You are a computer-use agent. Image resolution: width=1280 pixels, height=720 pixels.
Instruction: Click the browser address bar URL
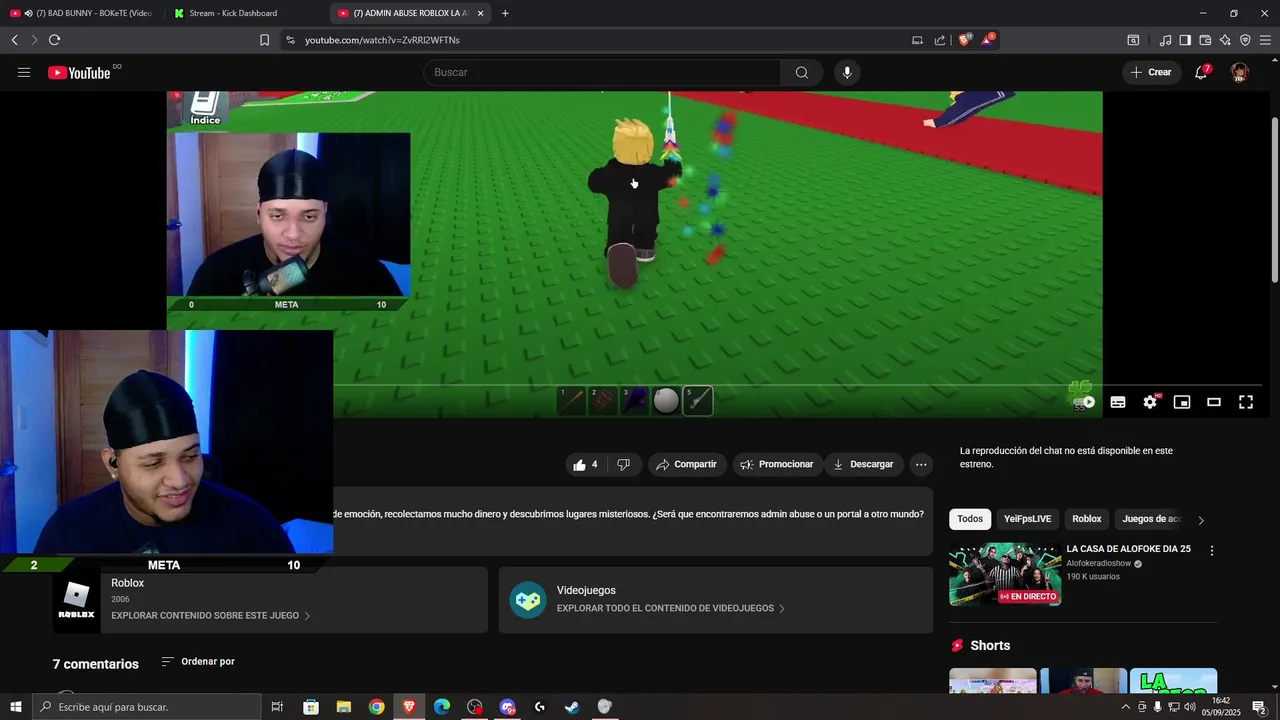click(x=382, y=40)
